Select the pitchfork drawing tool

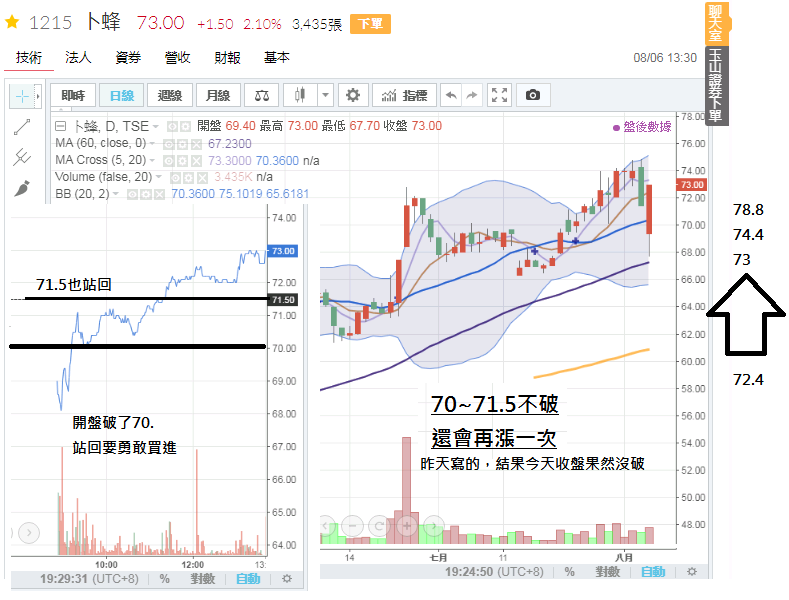tap(22, 157)
